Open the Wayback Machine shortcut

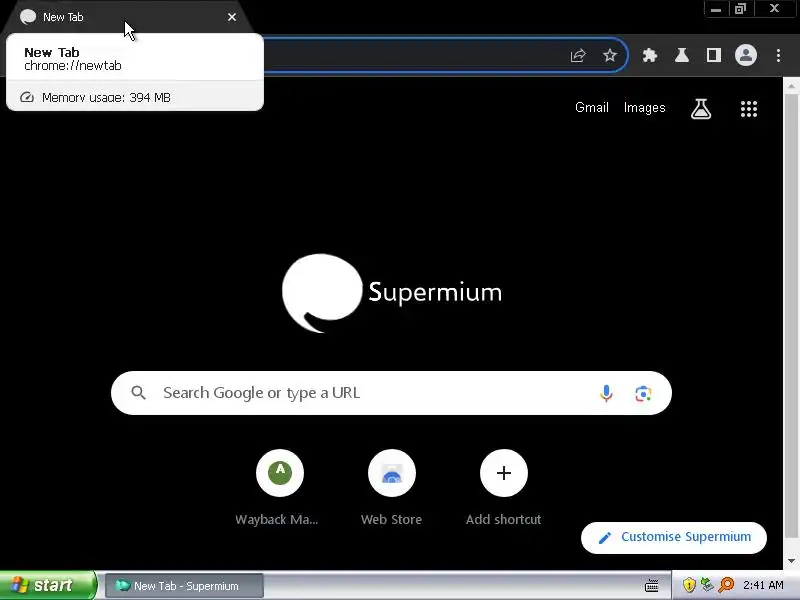[x=280, y=473]
